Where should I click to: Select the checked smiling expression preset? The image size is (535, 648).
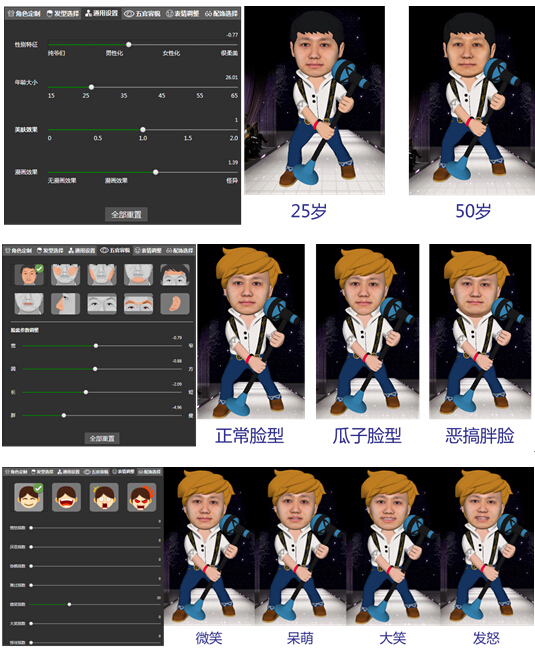[x=29, y=497]
